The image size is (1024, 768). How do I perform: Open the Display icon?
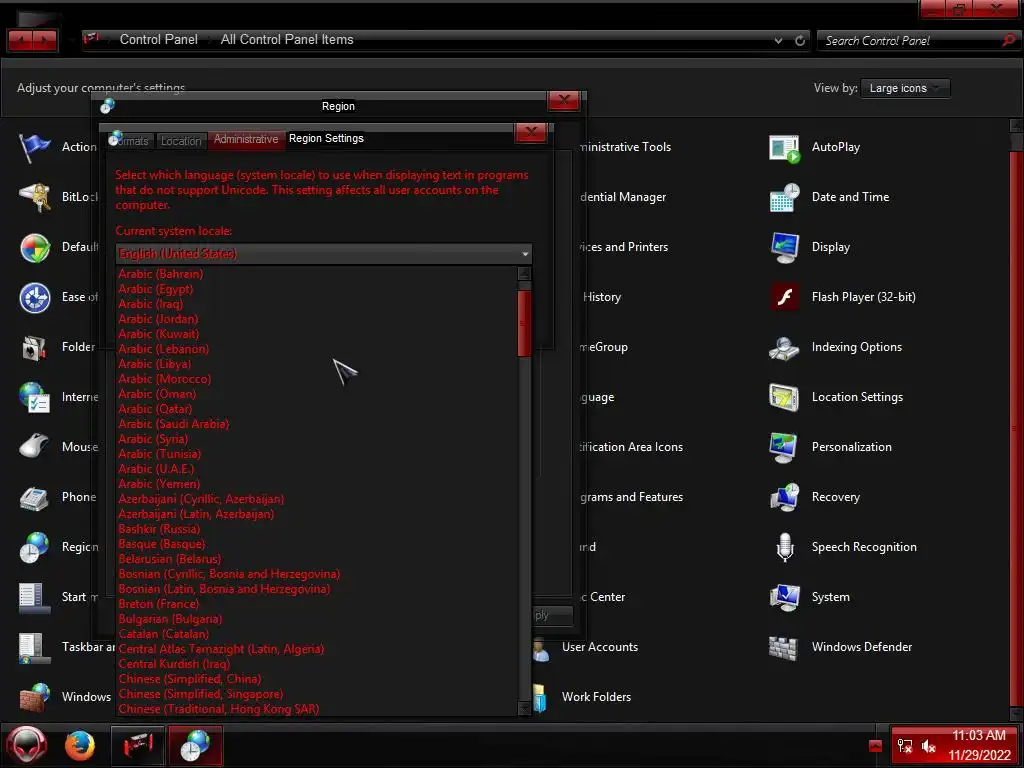point(784,248)
